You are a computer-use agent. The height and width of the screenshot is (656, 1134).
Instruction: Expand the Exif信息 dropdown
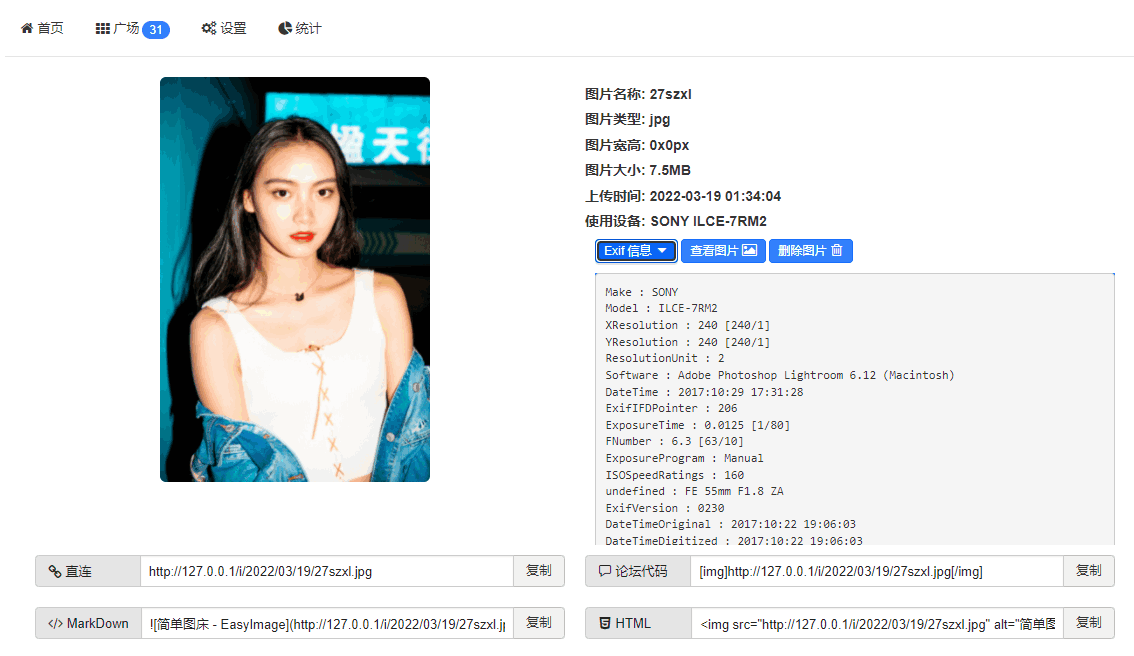[x=636, y=251]
